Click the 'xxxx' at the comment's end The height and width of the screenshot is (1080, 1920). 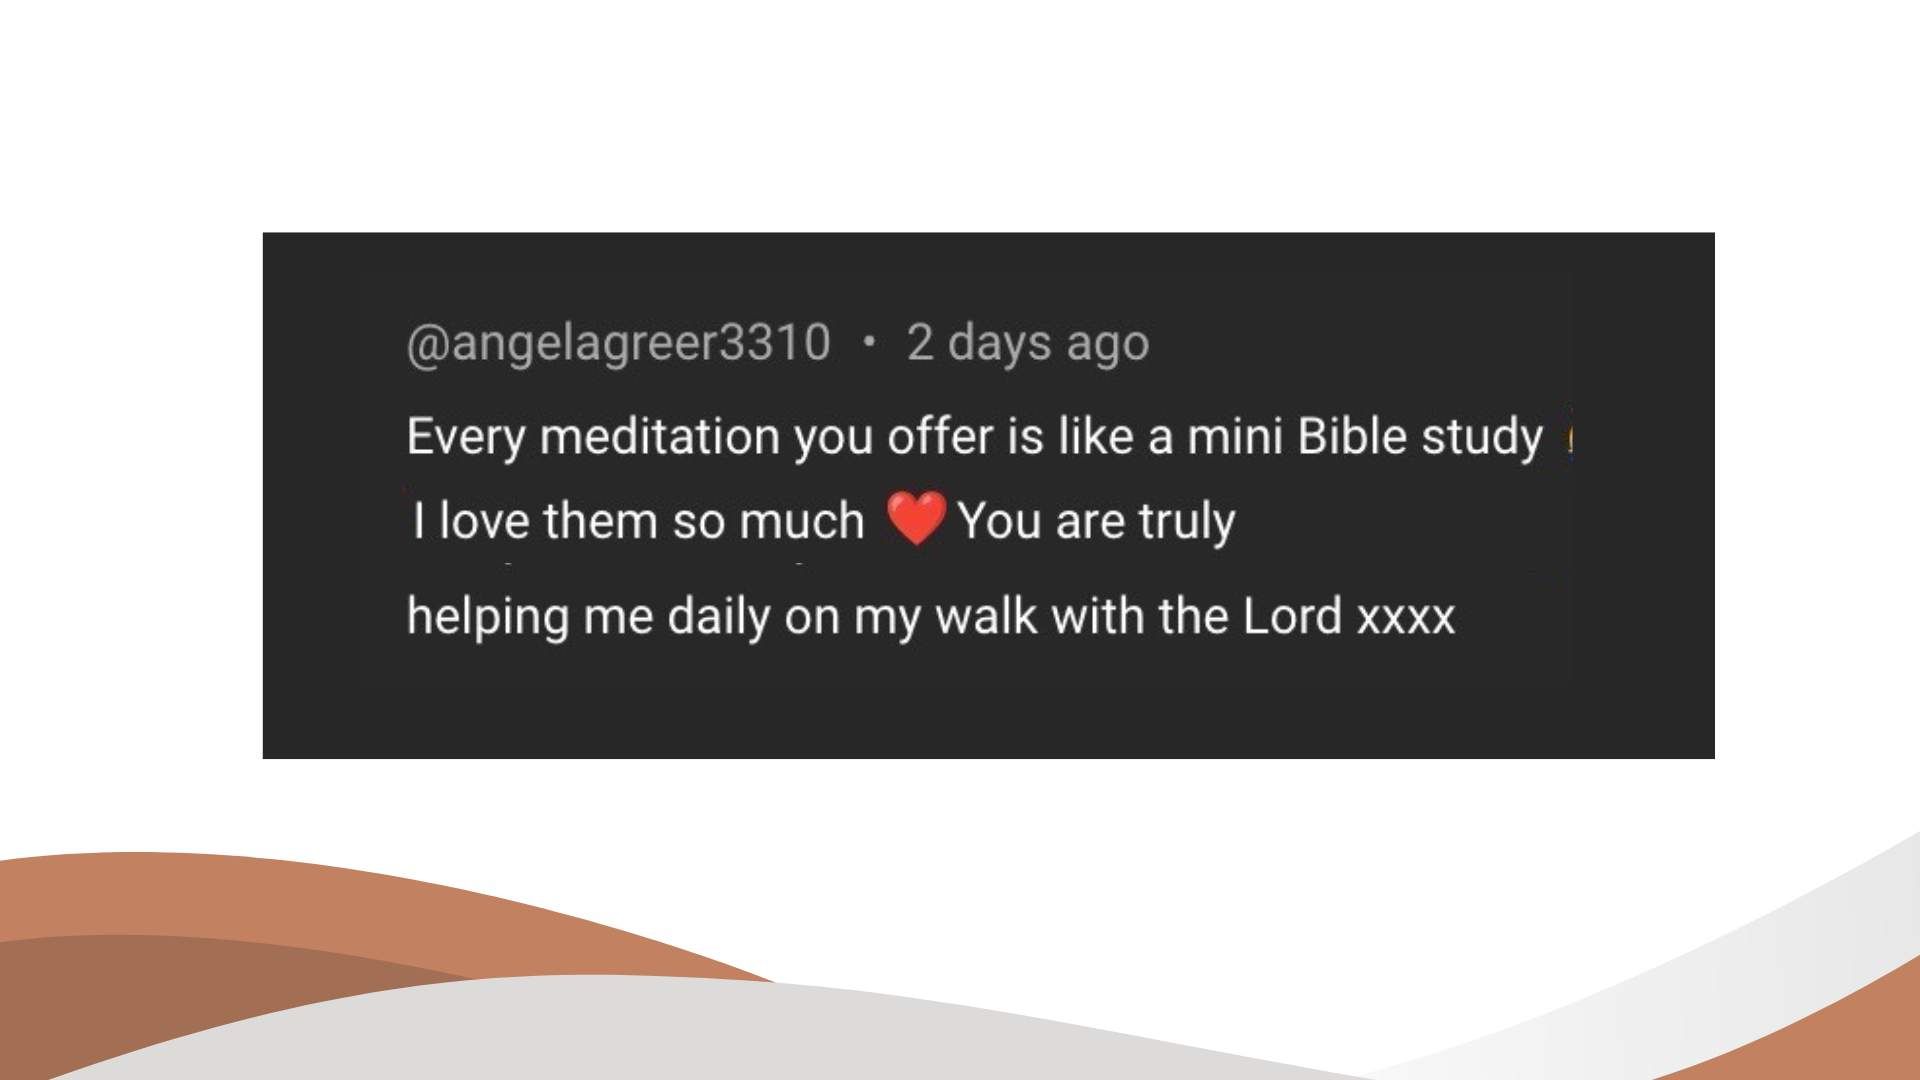[1406, 617]
